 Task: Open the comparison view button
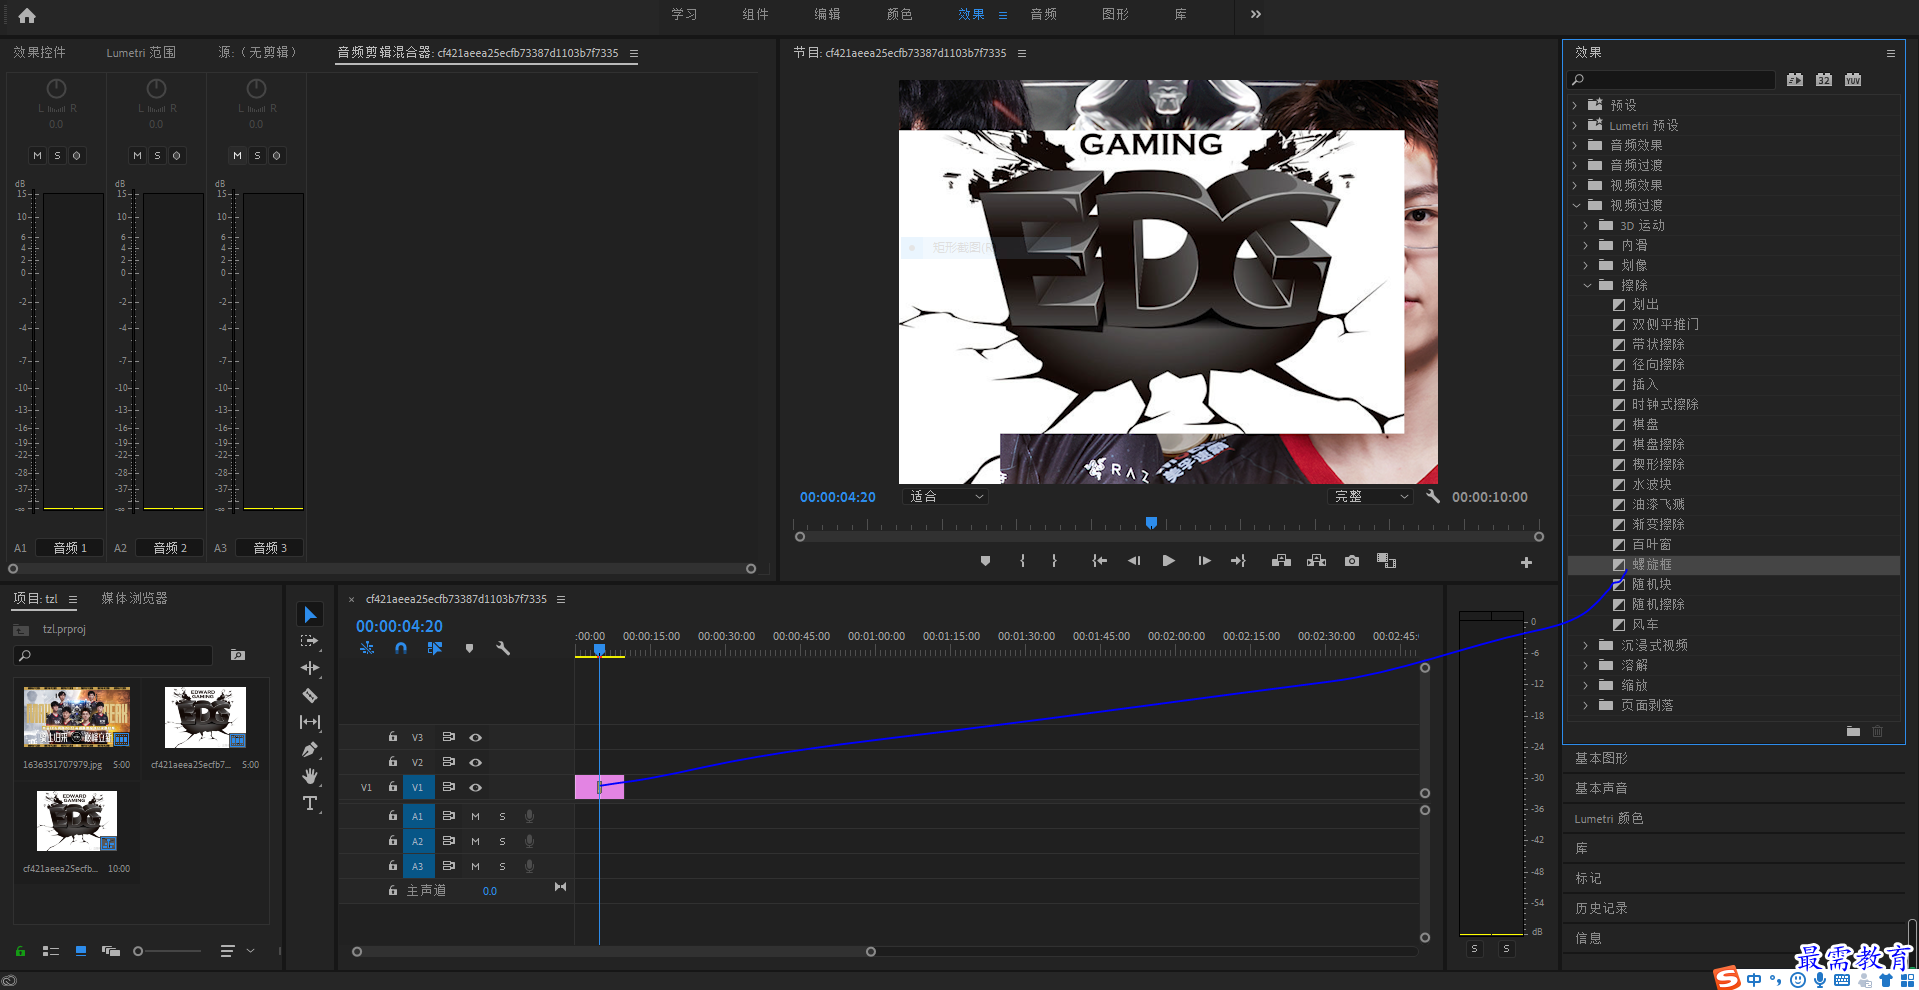click(x=1386, y=561)
